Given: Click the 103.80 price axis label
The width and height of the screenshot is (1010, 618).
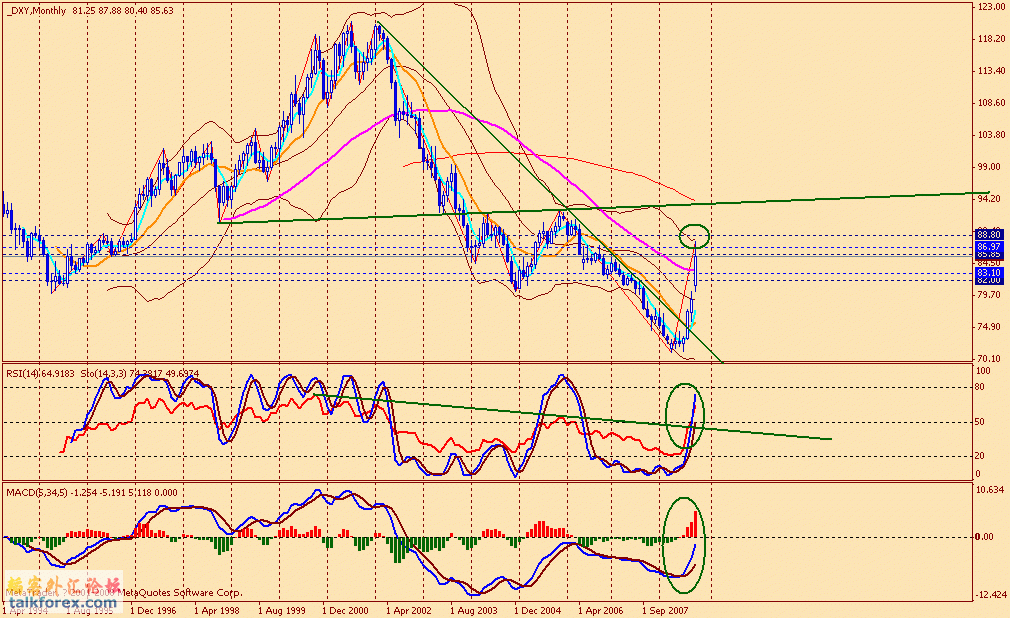Looking at the screenshot, I should click(991, 135).
